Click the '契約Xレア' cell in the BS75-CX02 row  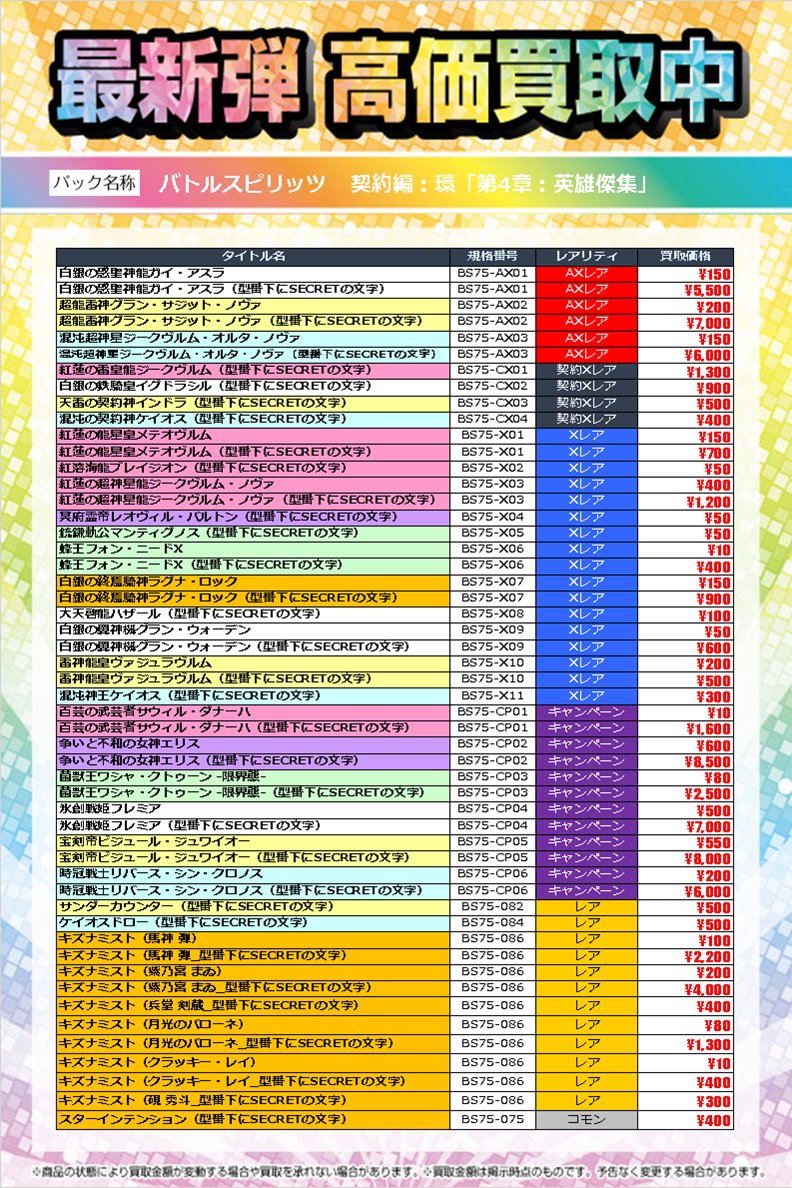pos(586,387)
